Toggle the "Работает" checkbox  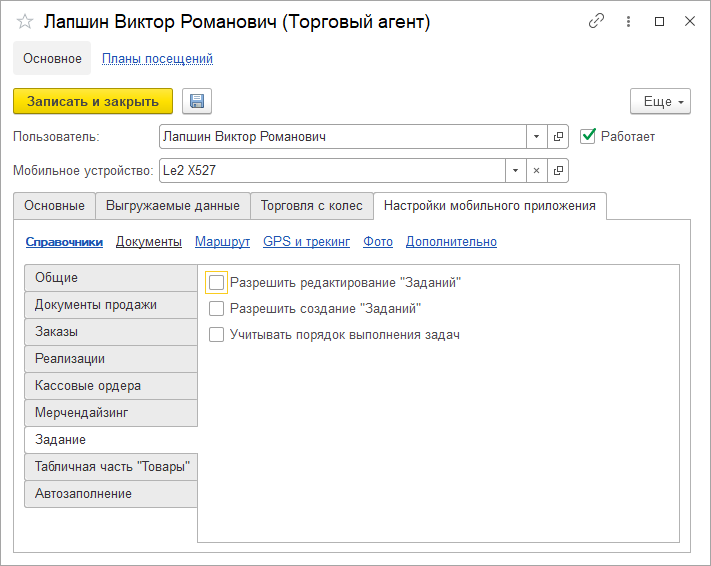click(x=588, y=136)
